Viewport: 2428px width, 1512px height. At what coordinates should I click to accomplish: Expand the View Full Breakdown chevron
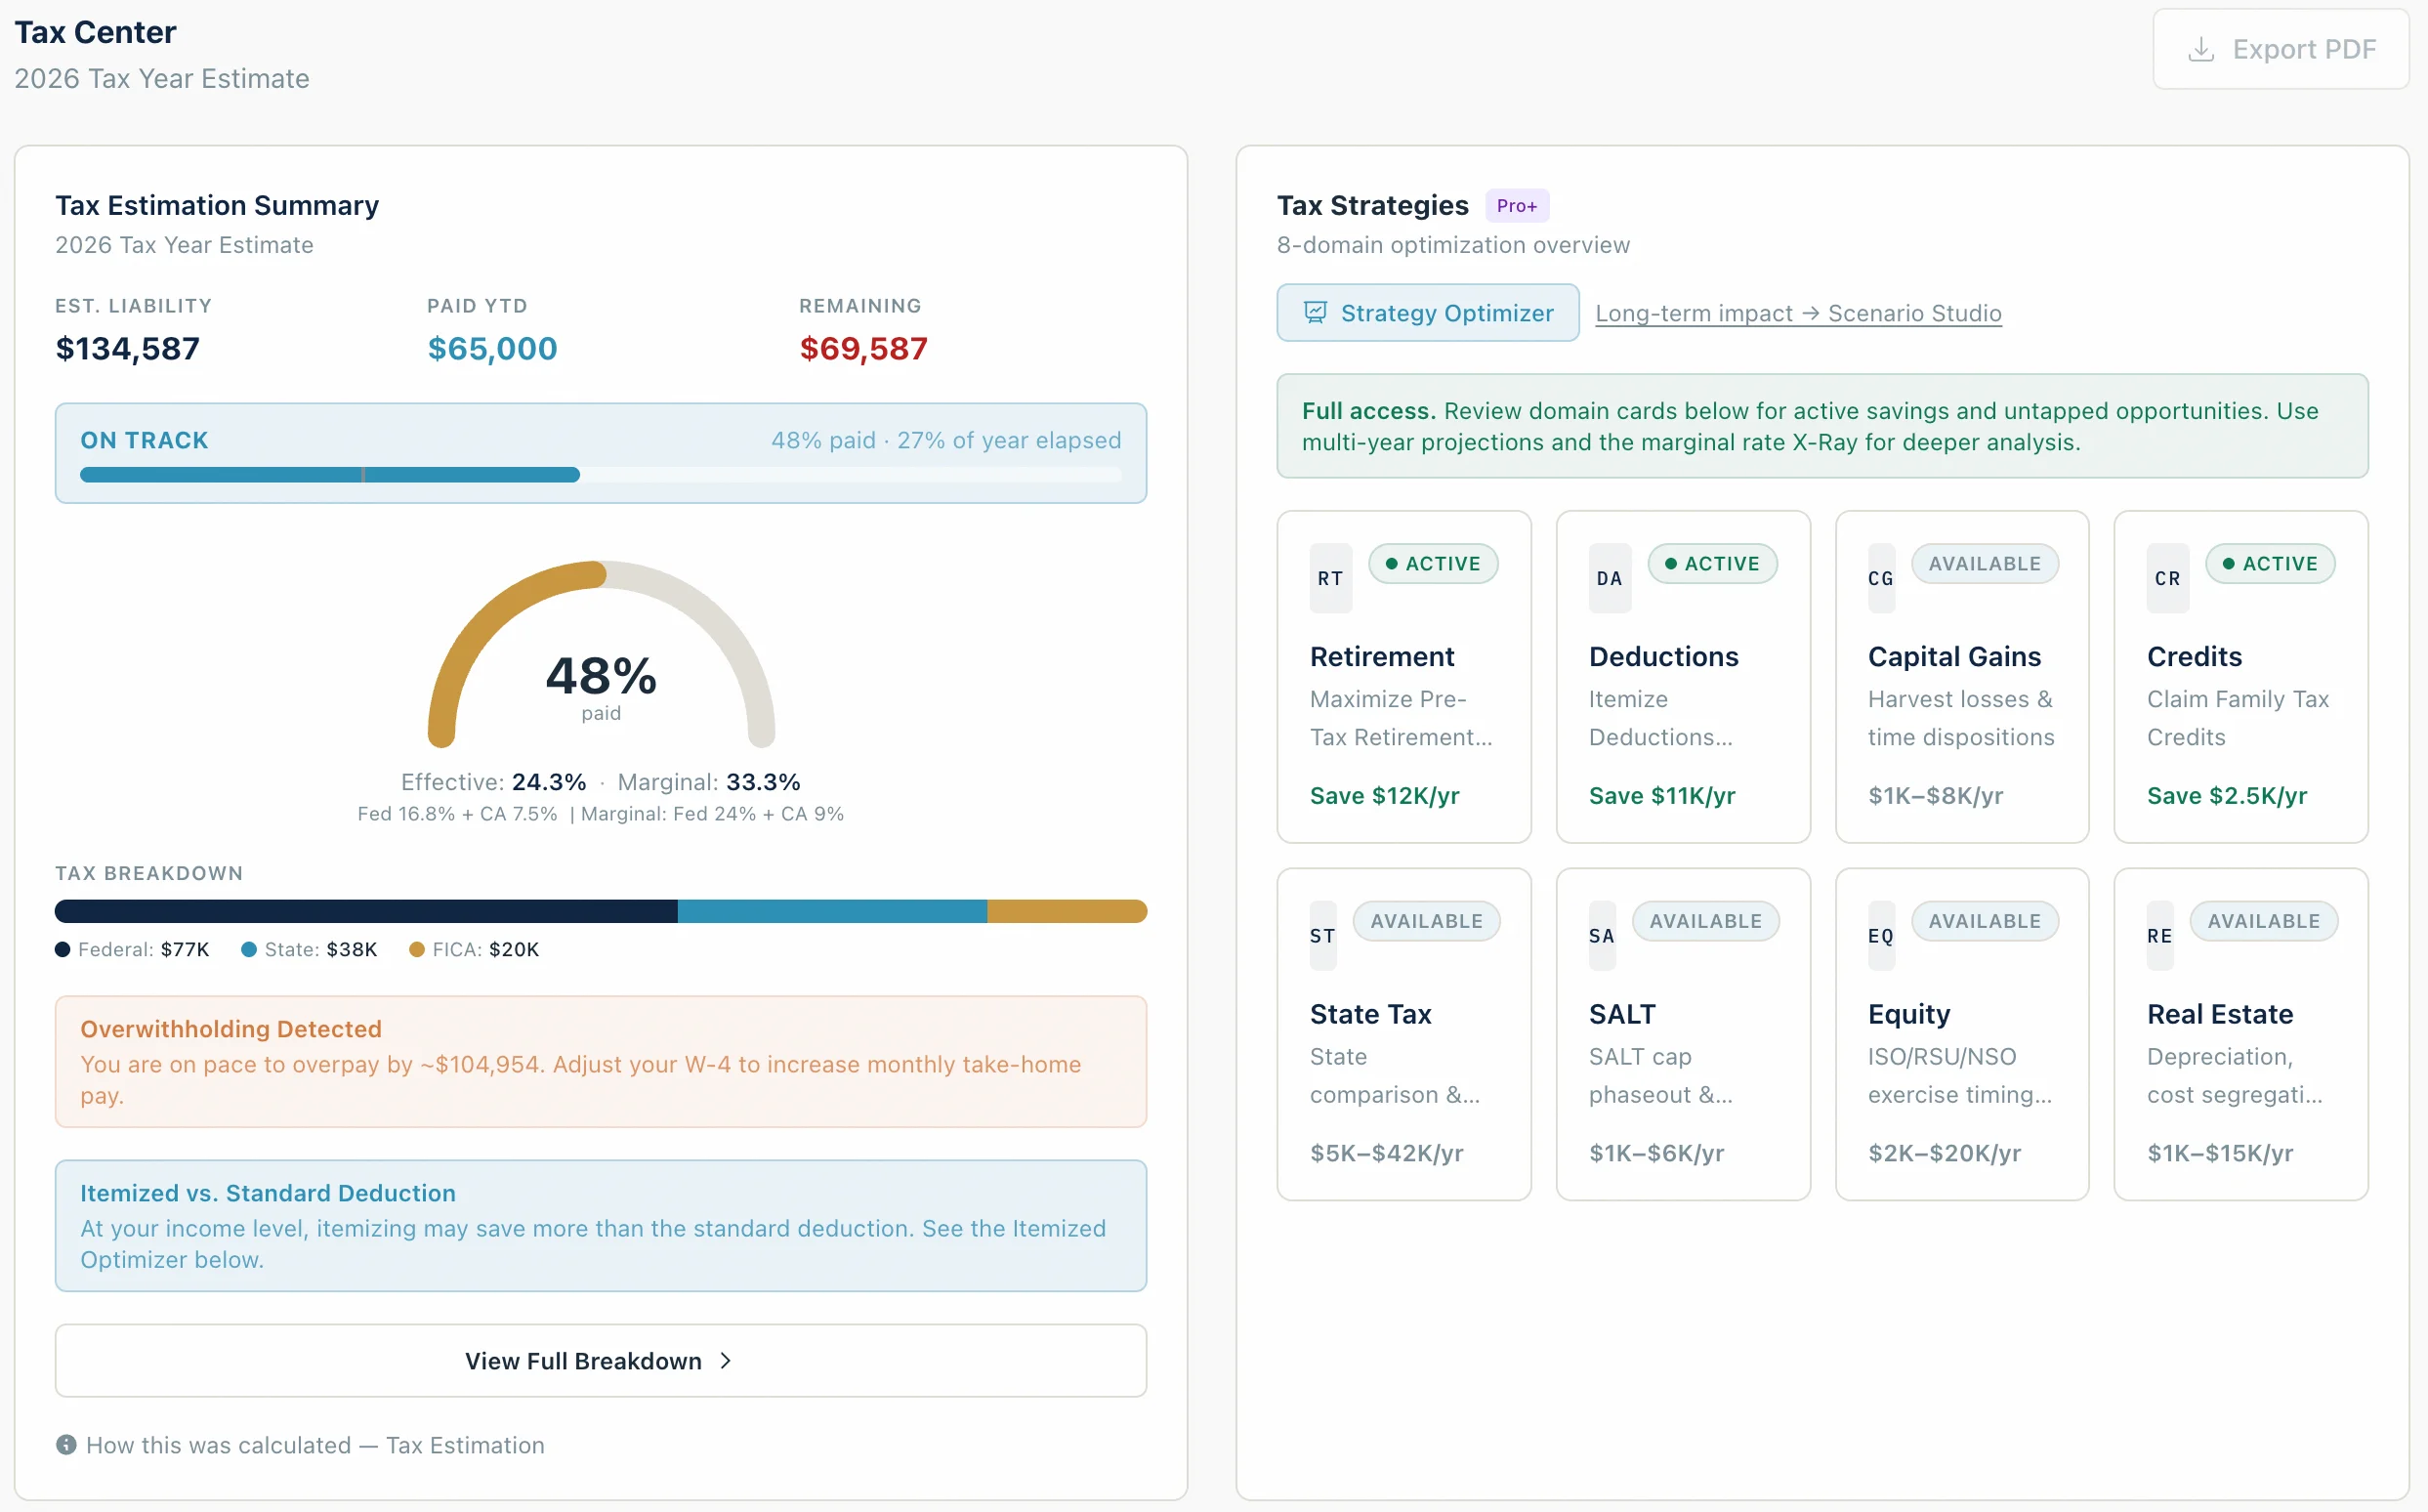coord(726,1360)
